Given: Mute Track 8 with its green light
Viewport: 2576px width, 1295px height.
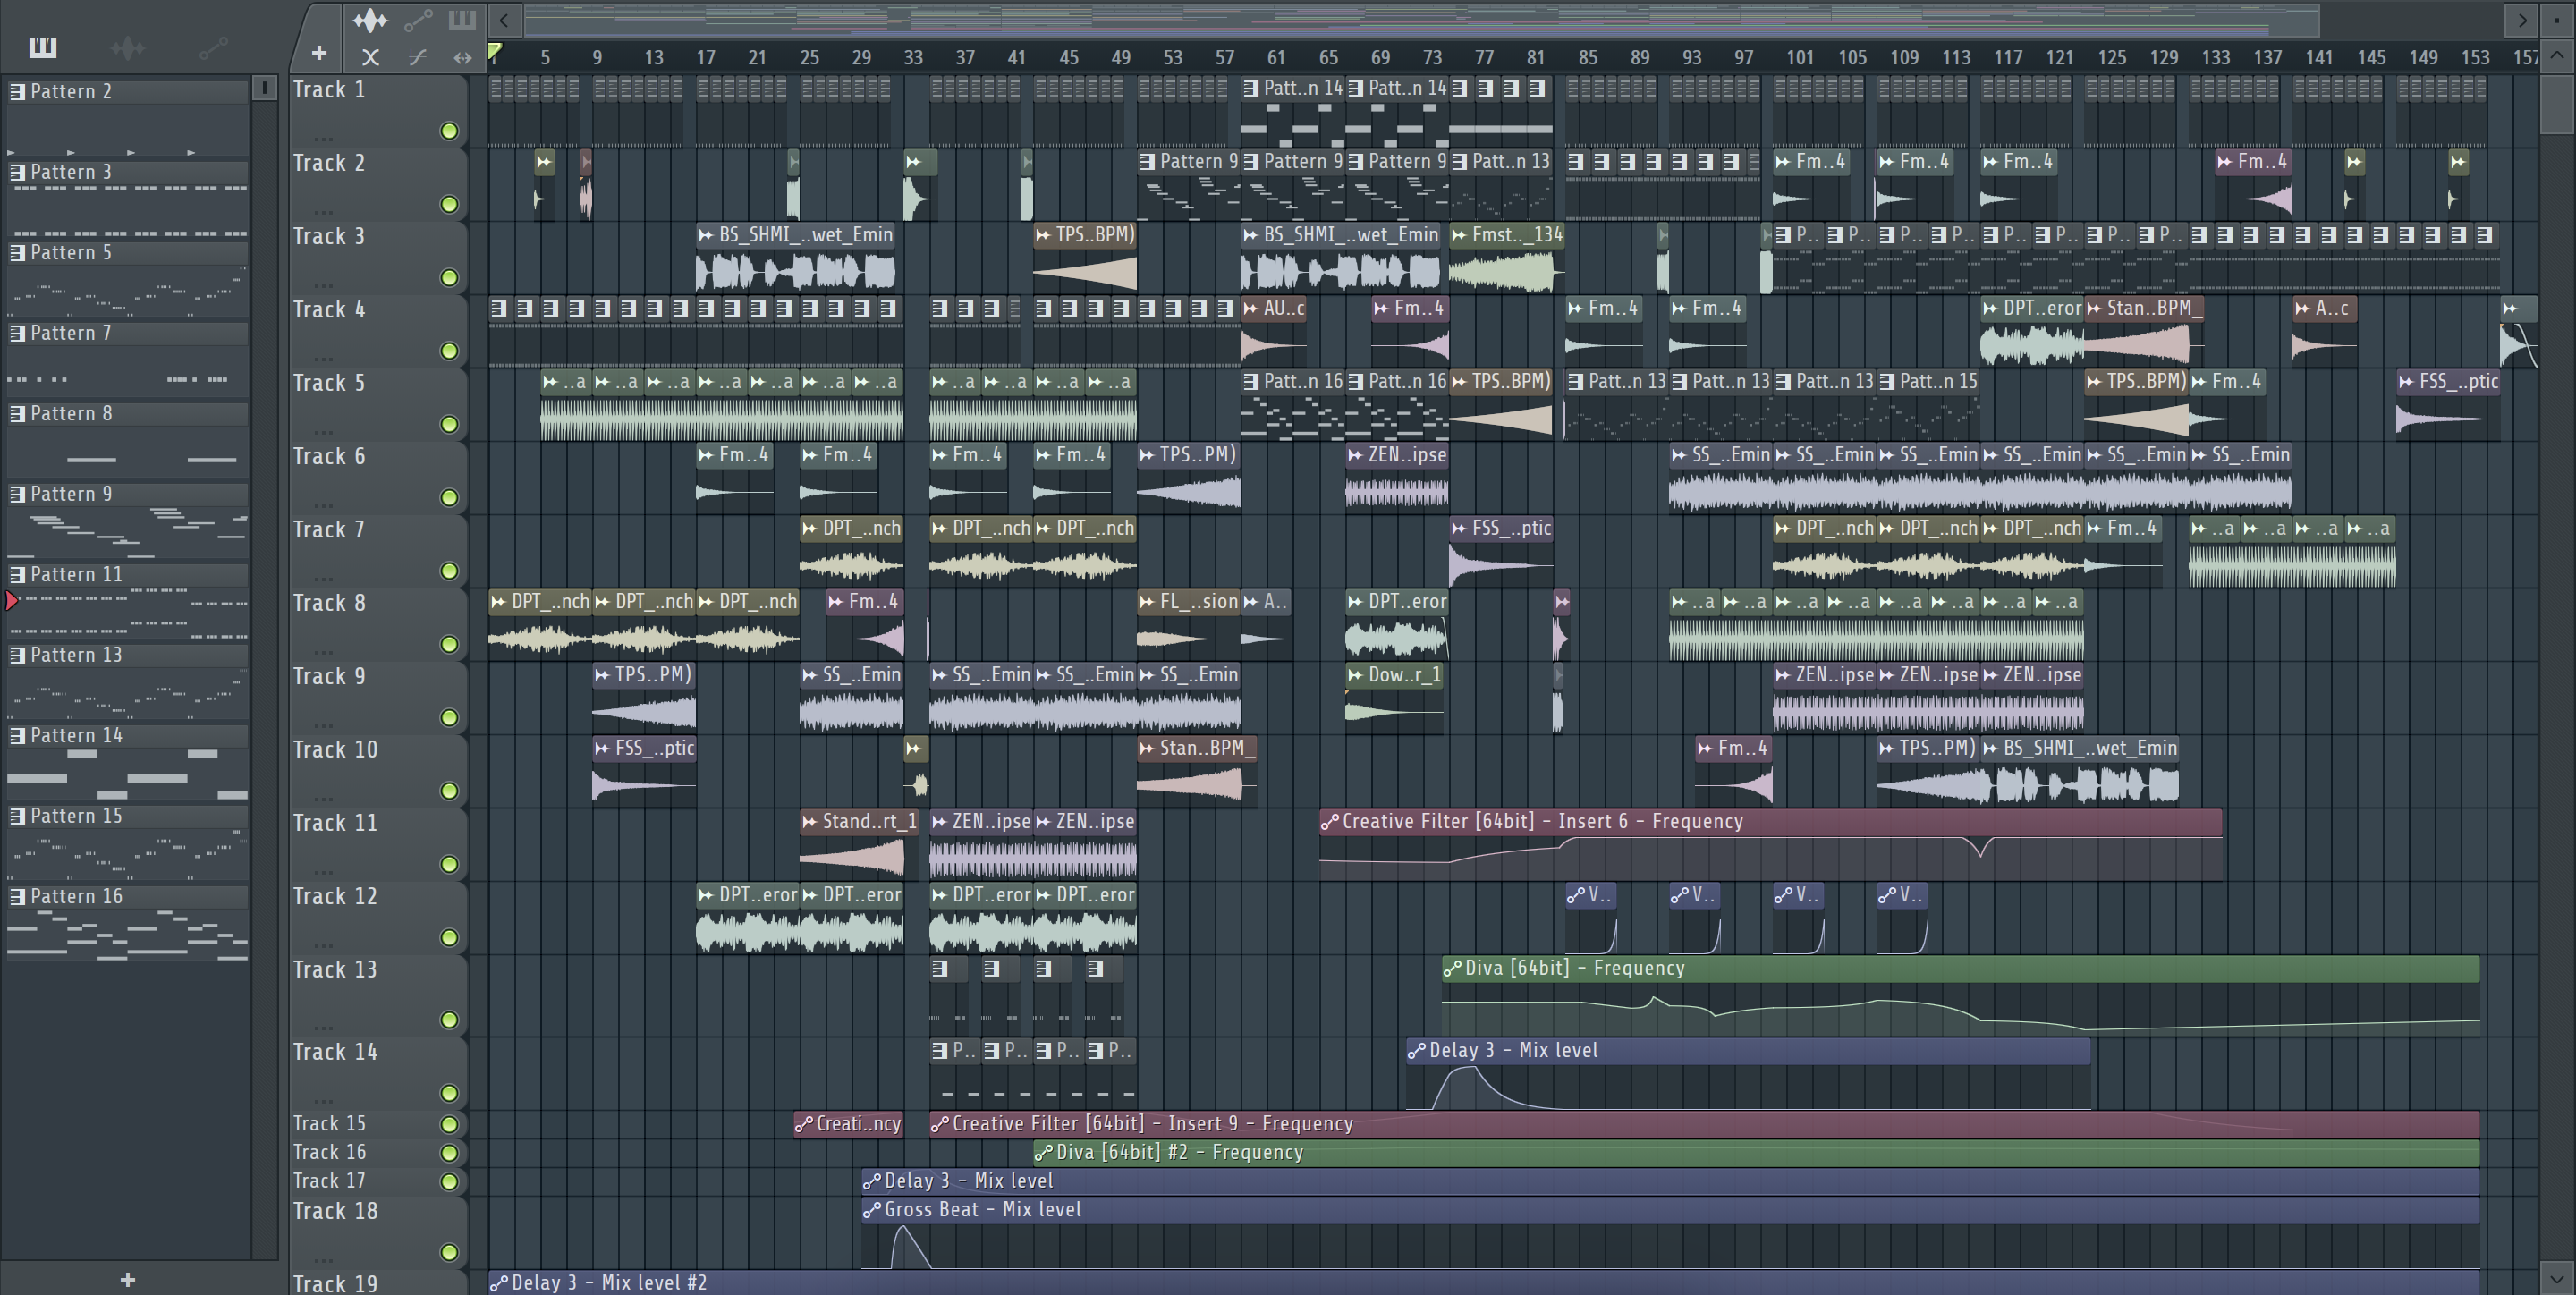Looking at the screenshot, I should pyautogui.click(x=449, y=644).
